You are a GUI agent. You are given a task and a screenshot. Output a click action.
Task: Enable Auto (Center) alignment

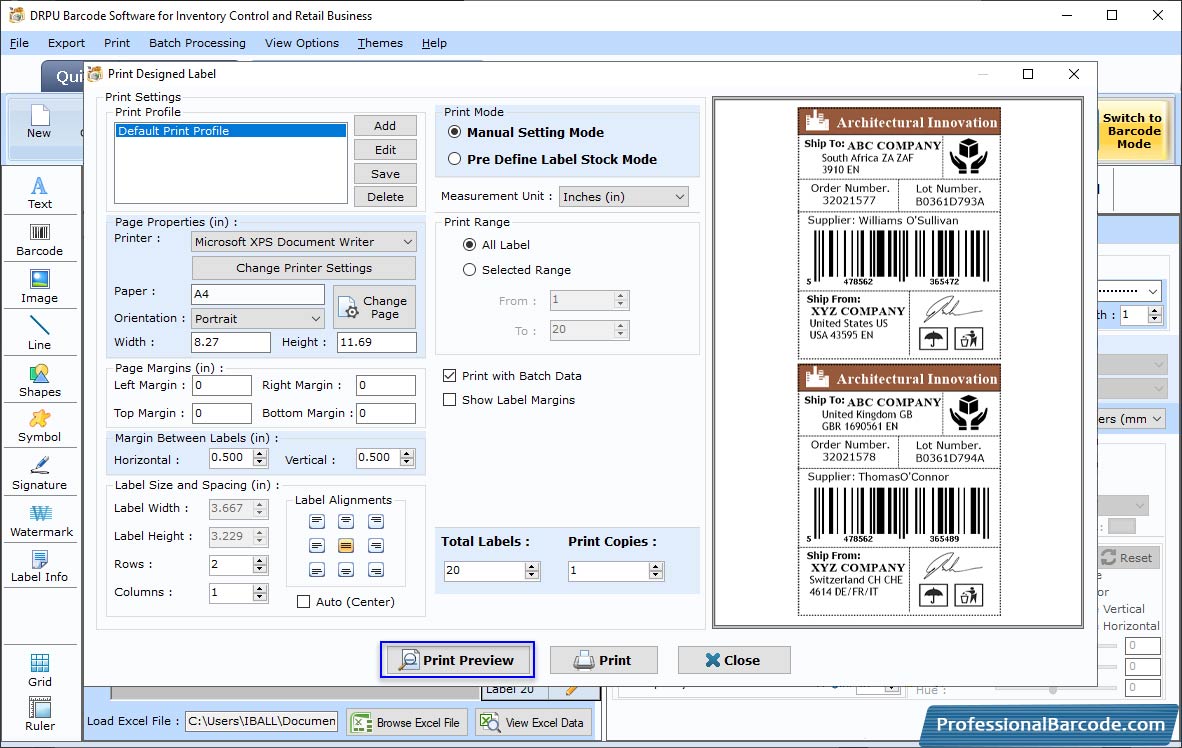point(303,602)
